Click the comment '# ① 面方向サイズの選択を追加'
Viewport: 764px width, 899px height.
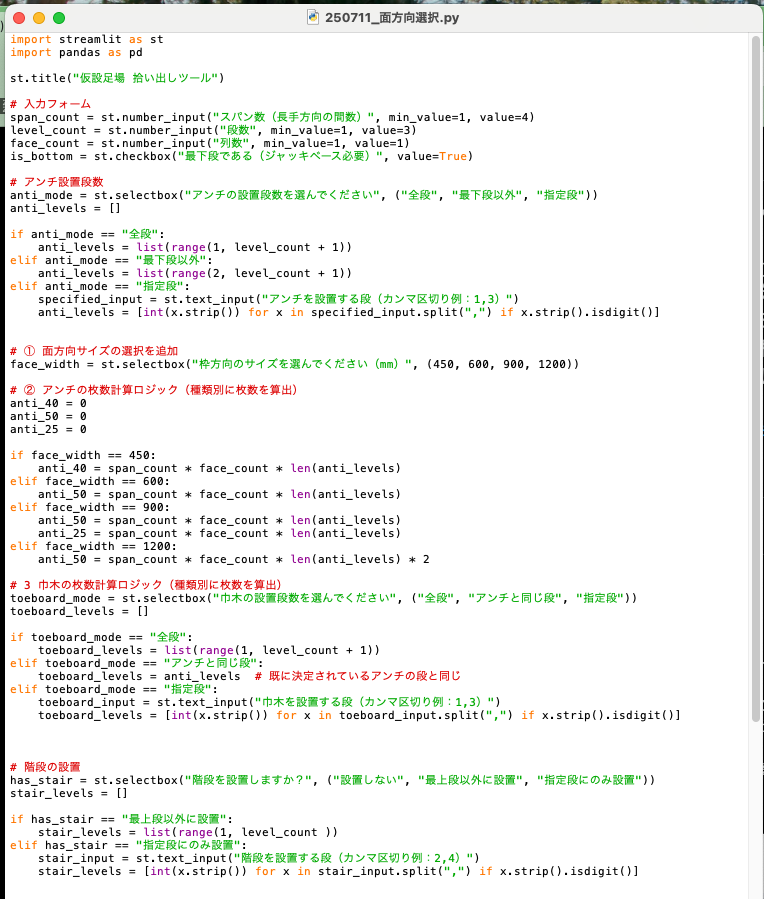click(94, 351)
